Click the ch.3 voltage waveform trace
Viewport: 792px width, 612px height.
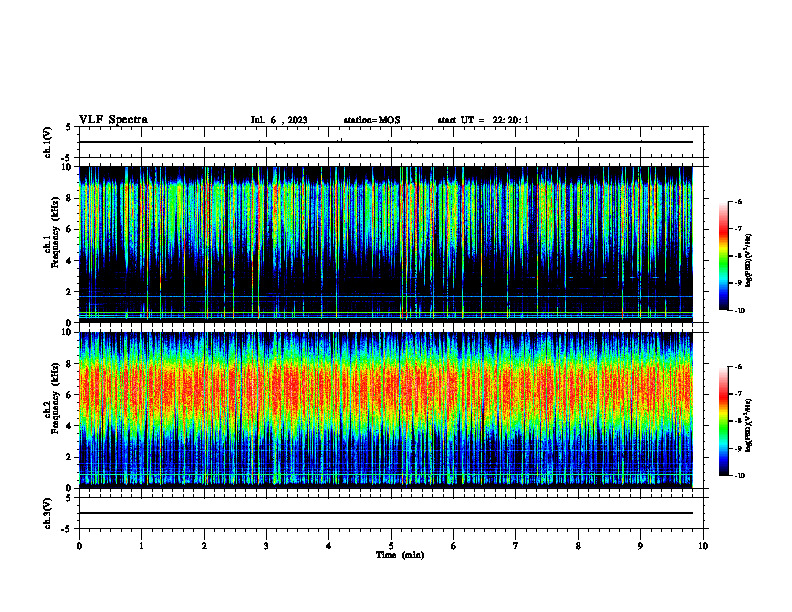(x=386, y=513)
